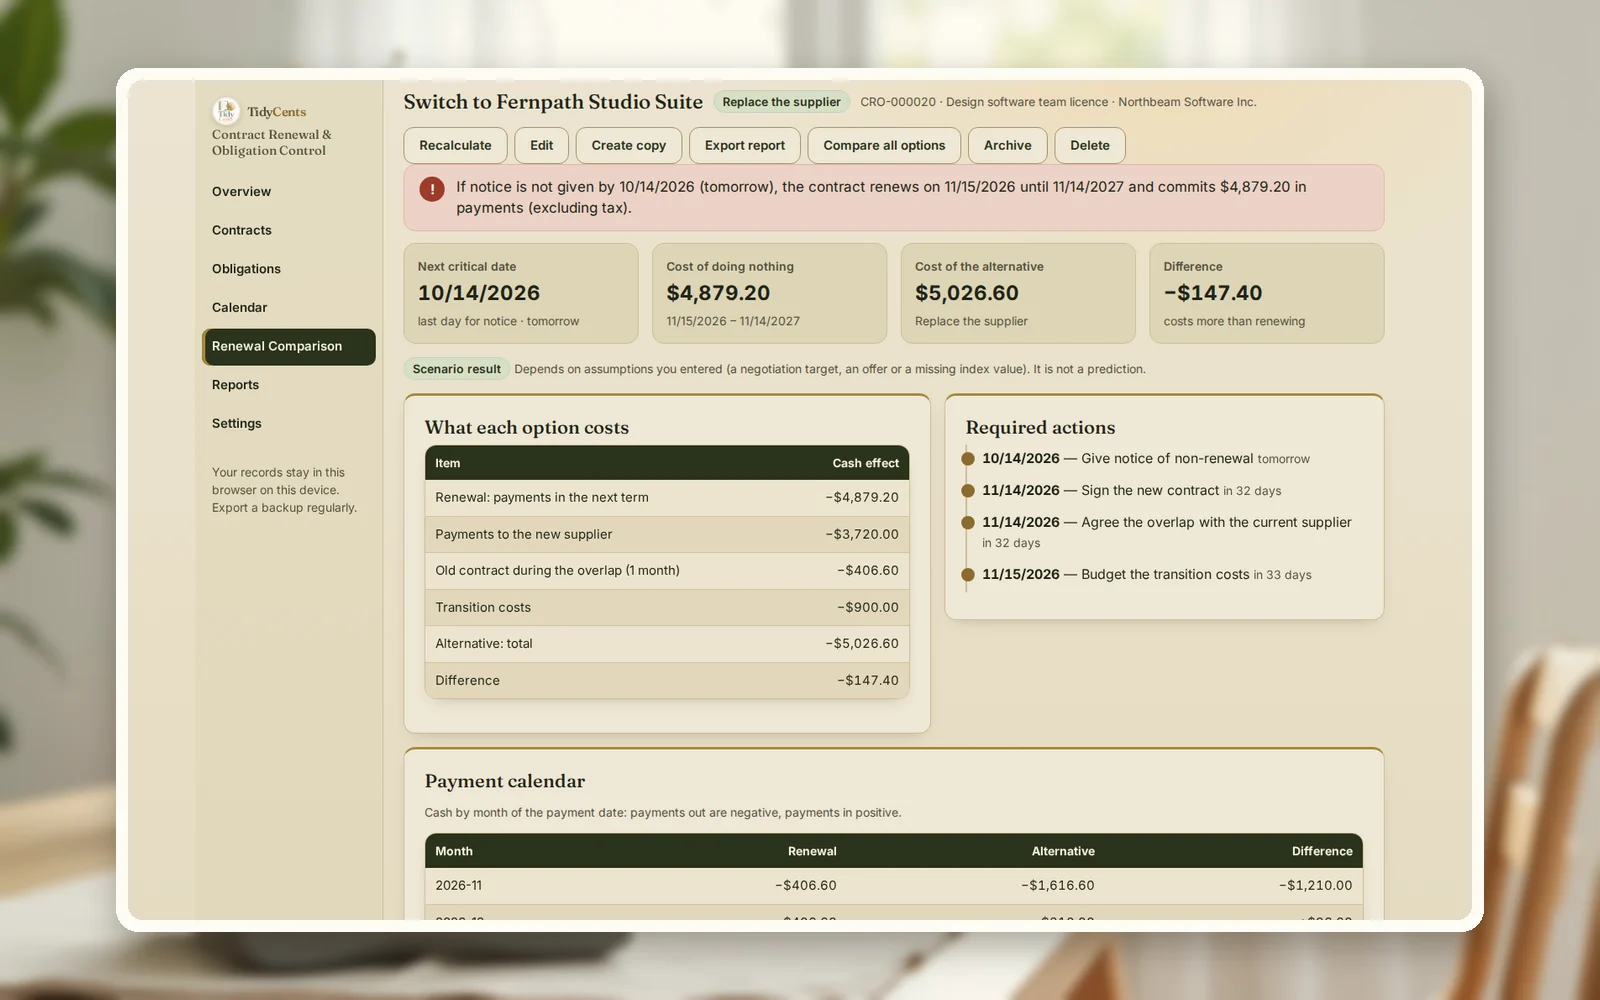Click Compare all options
Screen dimensions: 1600x1000
(884, 145)
